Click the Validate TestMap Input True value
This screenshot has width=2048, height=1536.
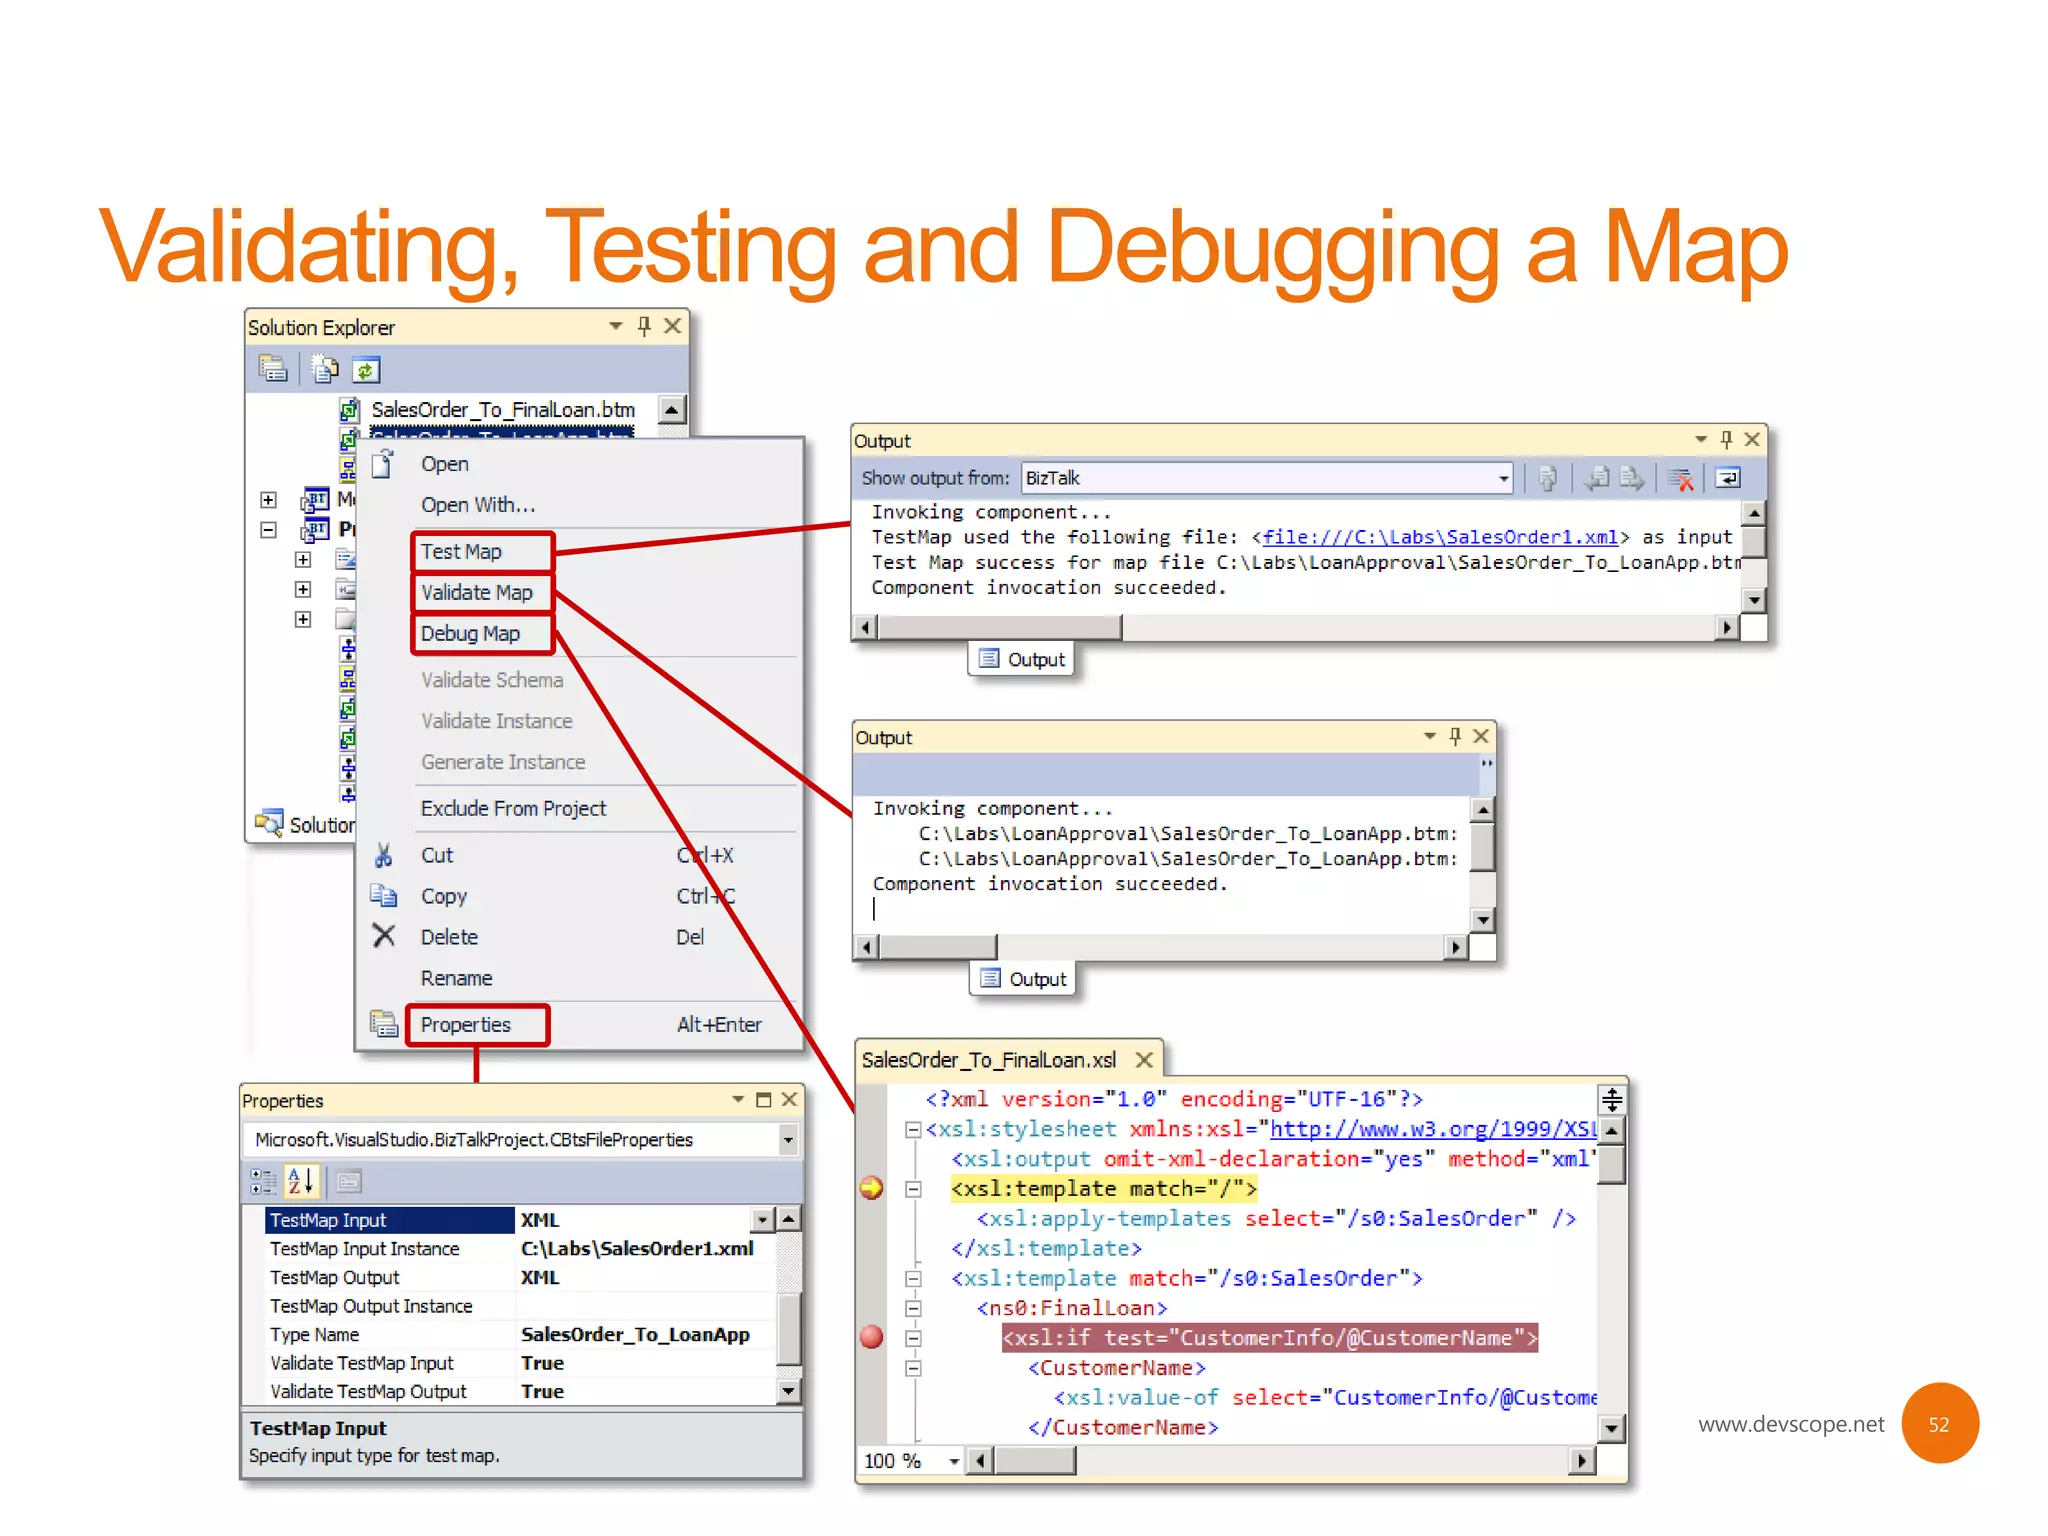tap(542, 1363)
